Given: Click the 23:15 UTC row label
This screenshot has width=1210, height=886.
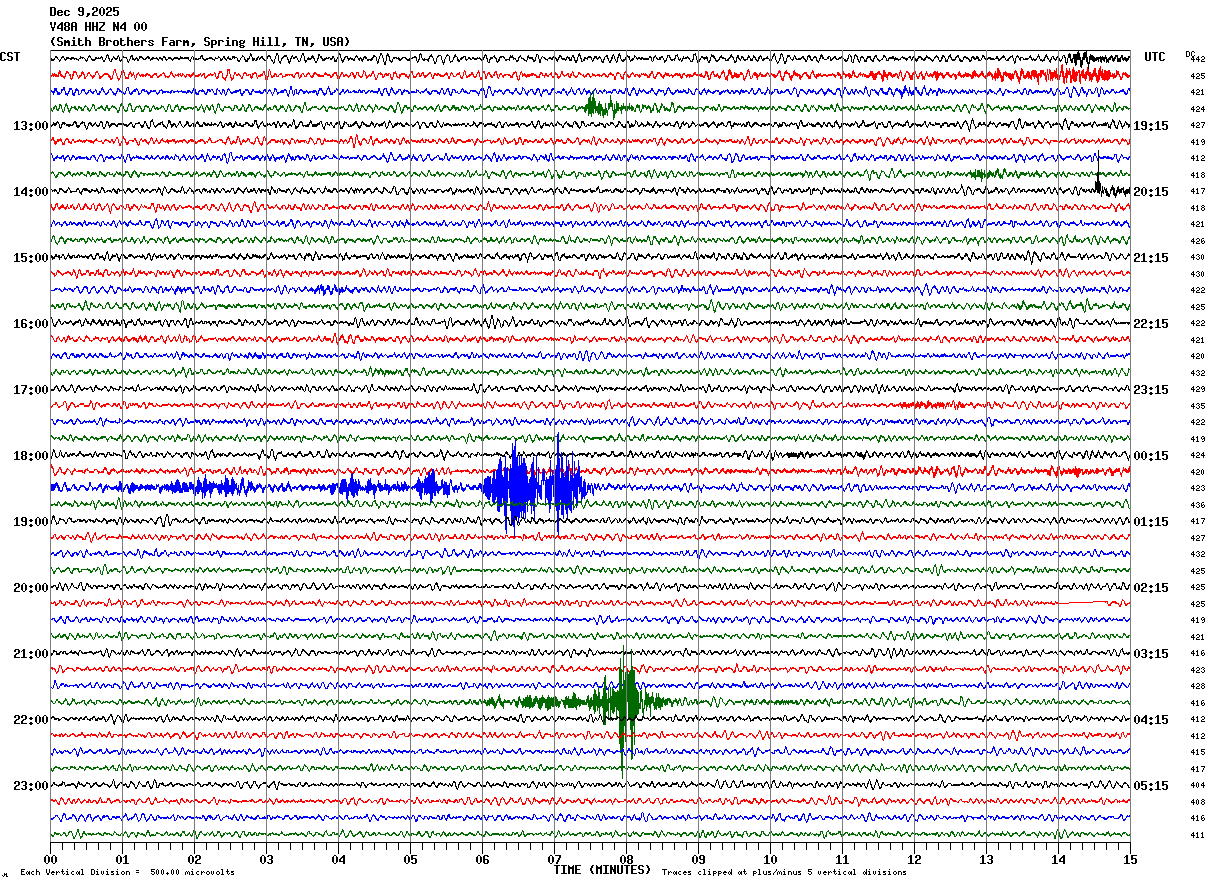Looking at the screenshot, I should click(x=1151, y=390).
